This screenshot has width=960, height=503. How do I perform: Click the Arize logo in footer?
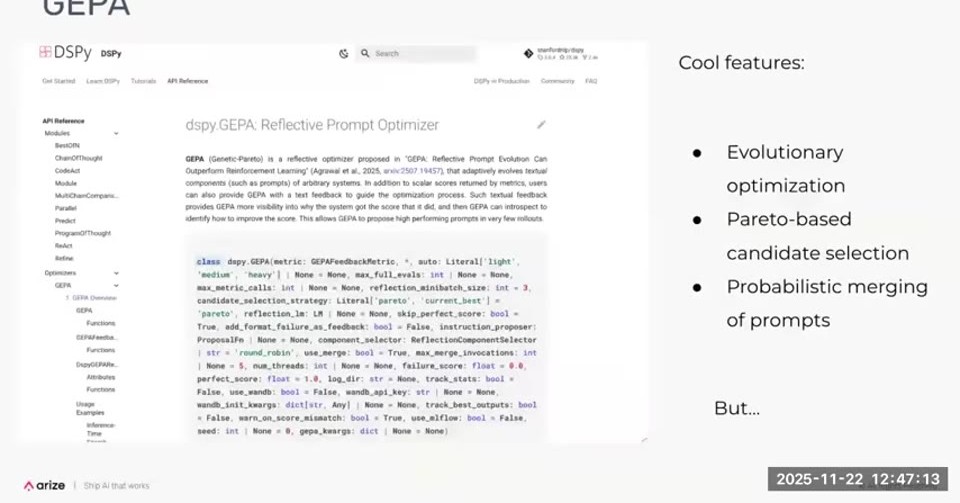click(45, 485)
